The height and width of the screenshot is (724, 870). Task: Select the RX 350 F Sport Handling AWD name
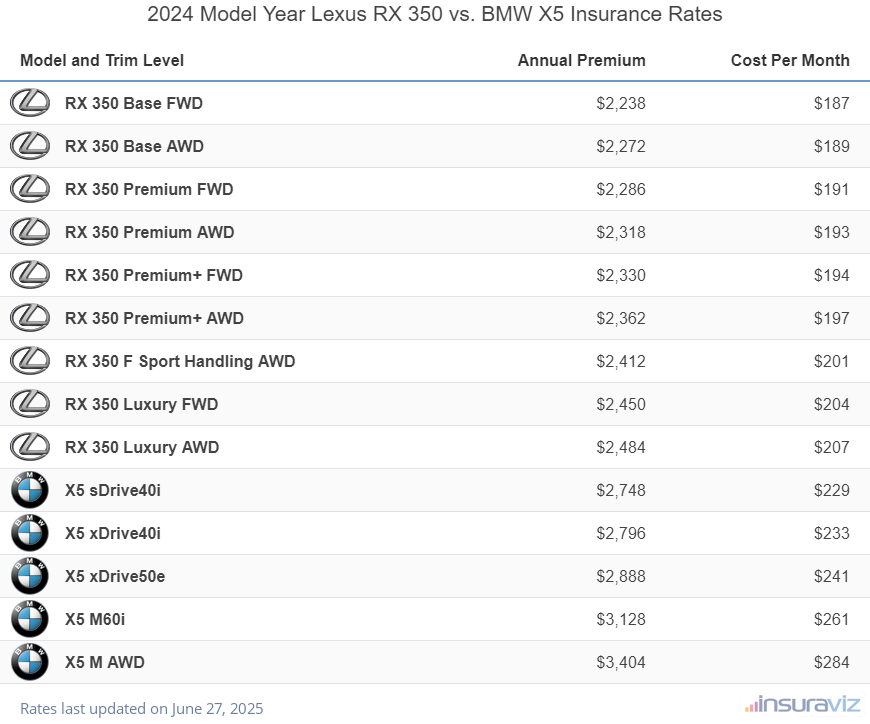(180, 361)
